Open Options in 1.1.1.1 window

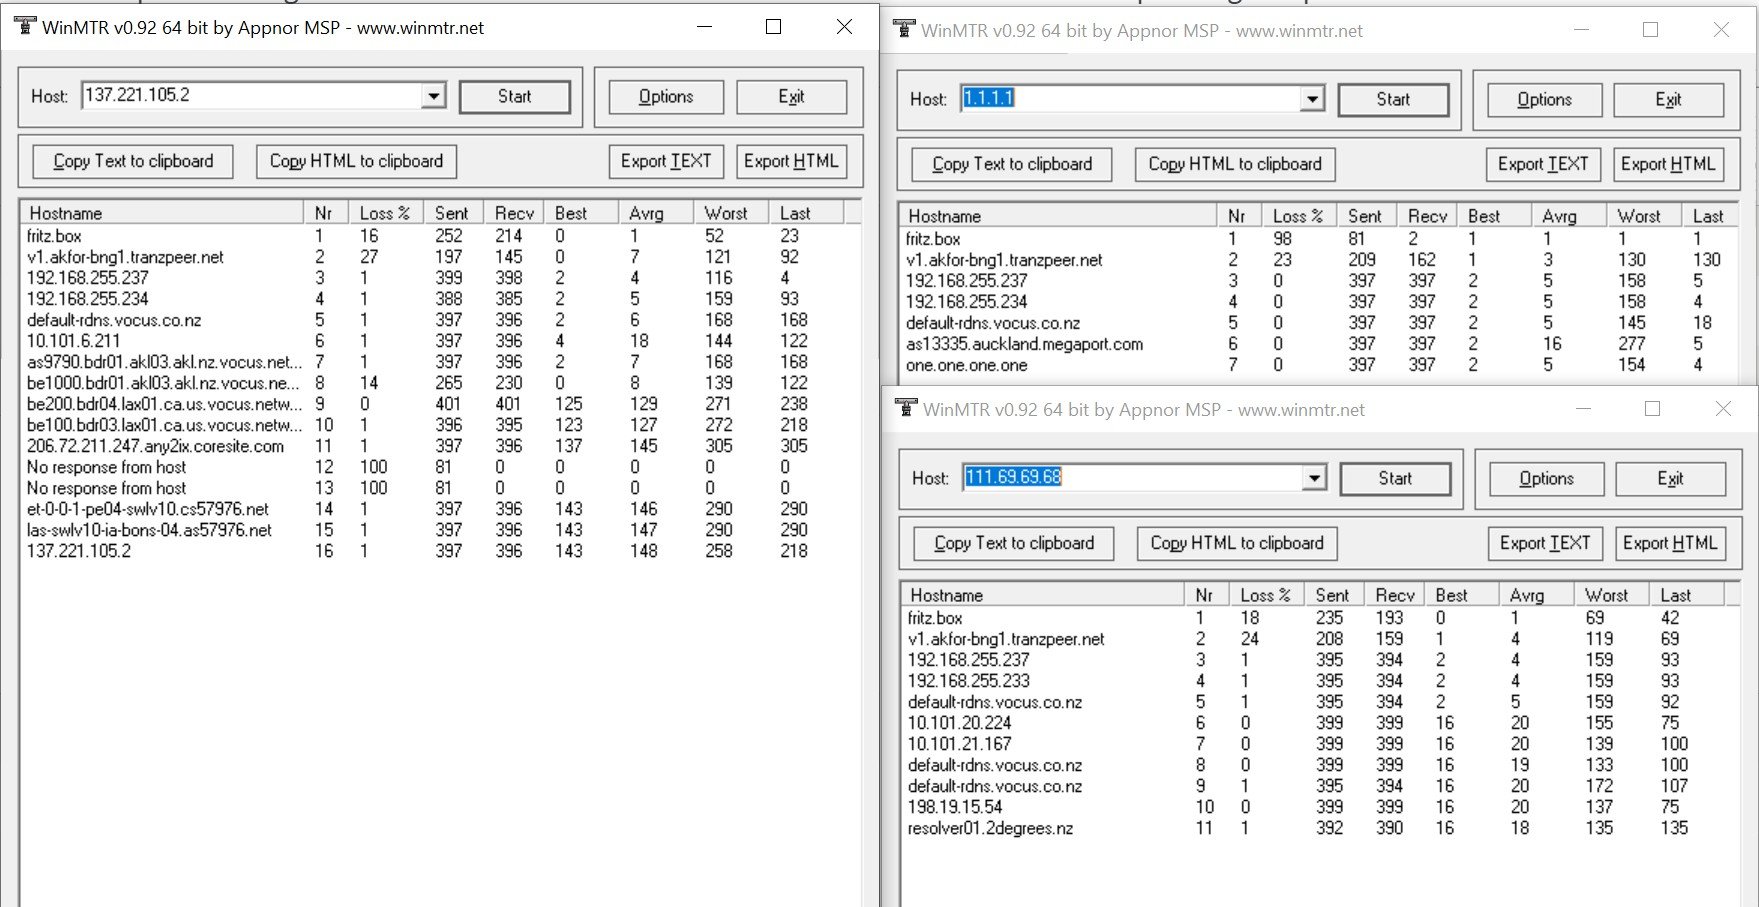[1545, 100]
